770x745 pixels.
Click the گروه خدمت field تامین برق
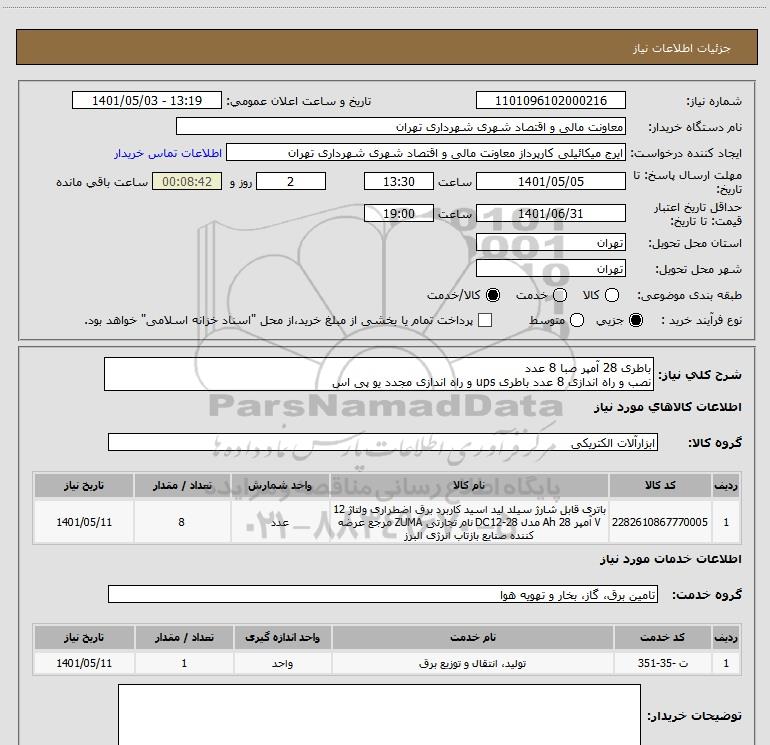pos(383,594)
